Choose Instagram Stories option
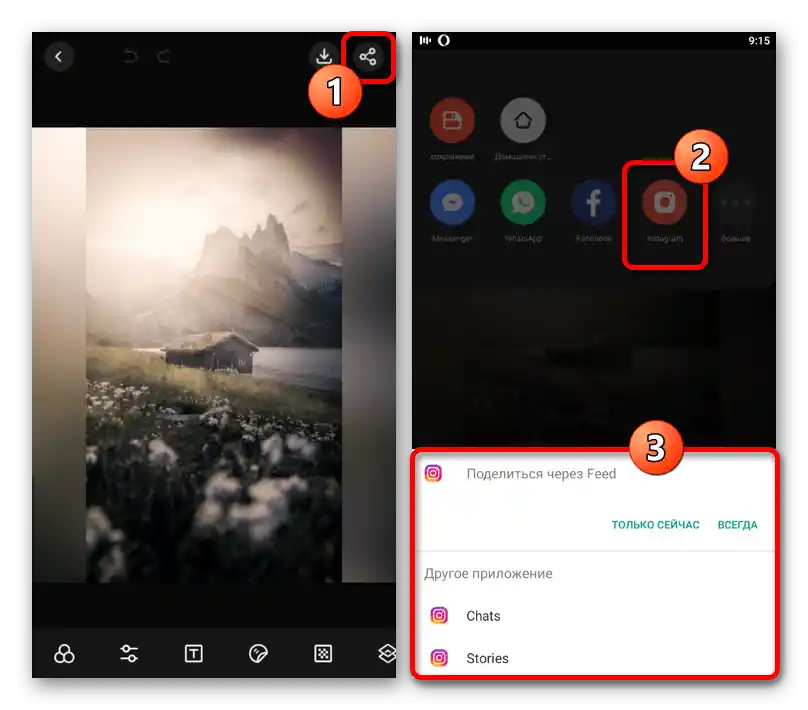808x710 pixels. click(x=595, y=658)
